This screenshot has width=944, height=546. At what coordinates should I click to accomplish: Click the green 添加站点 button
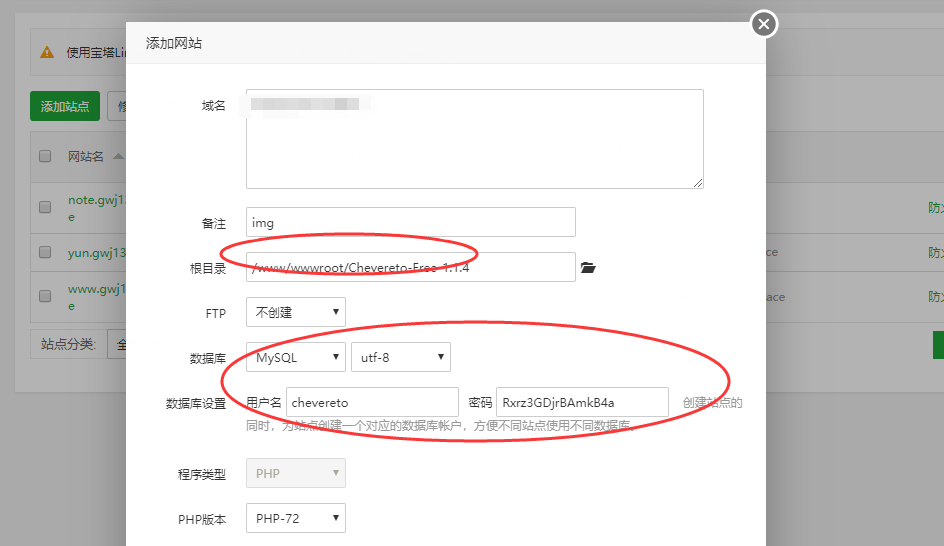65,107
